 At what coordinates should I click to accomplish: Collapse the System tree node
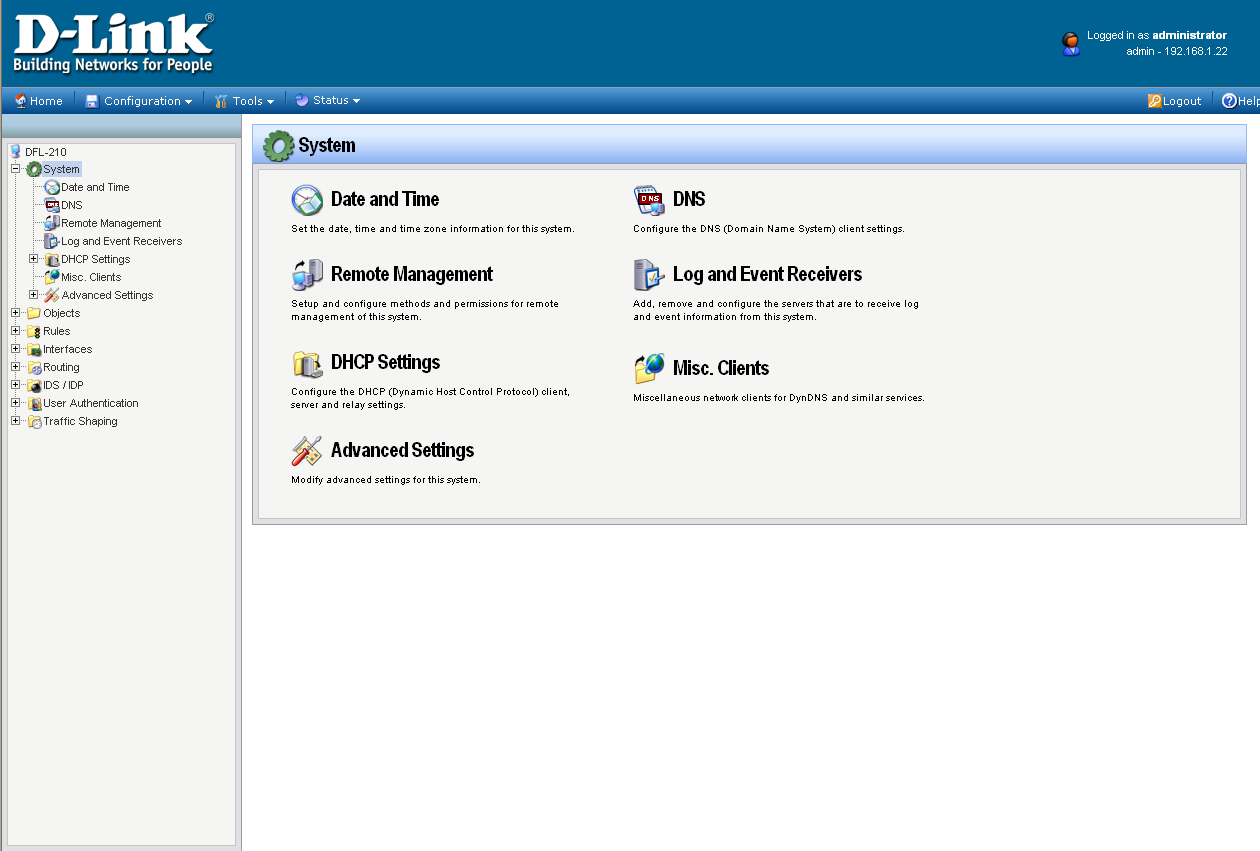click(16, 169)
